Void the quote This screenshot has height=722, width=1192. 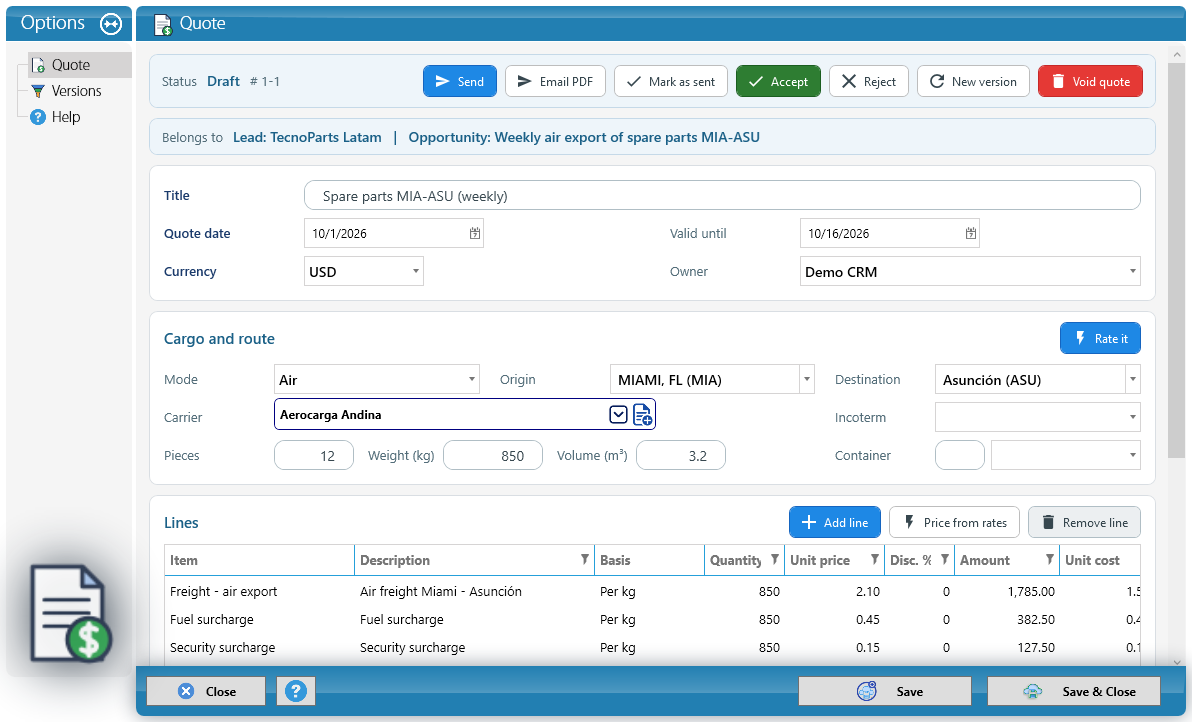pyautogui.click(x=1090, y=81)
